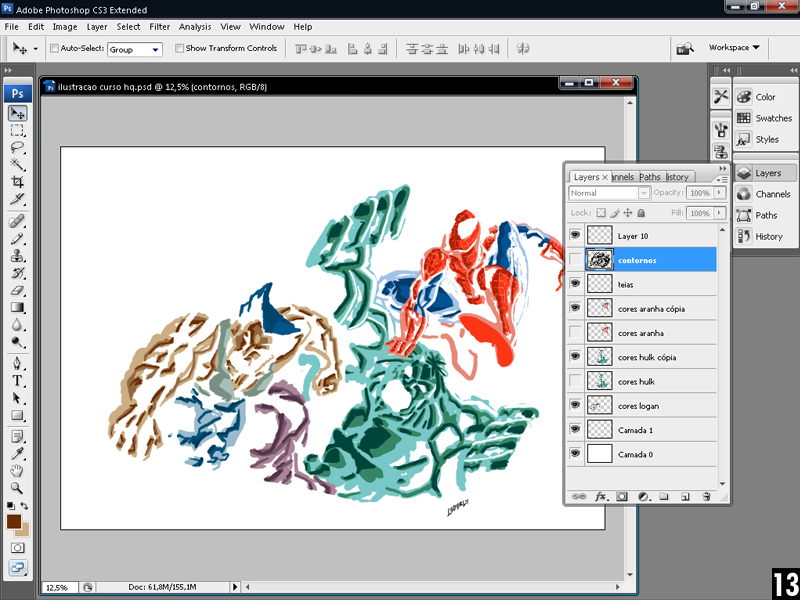Hide the teias layer

click(x=575, y=284)
